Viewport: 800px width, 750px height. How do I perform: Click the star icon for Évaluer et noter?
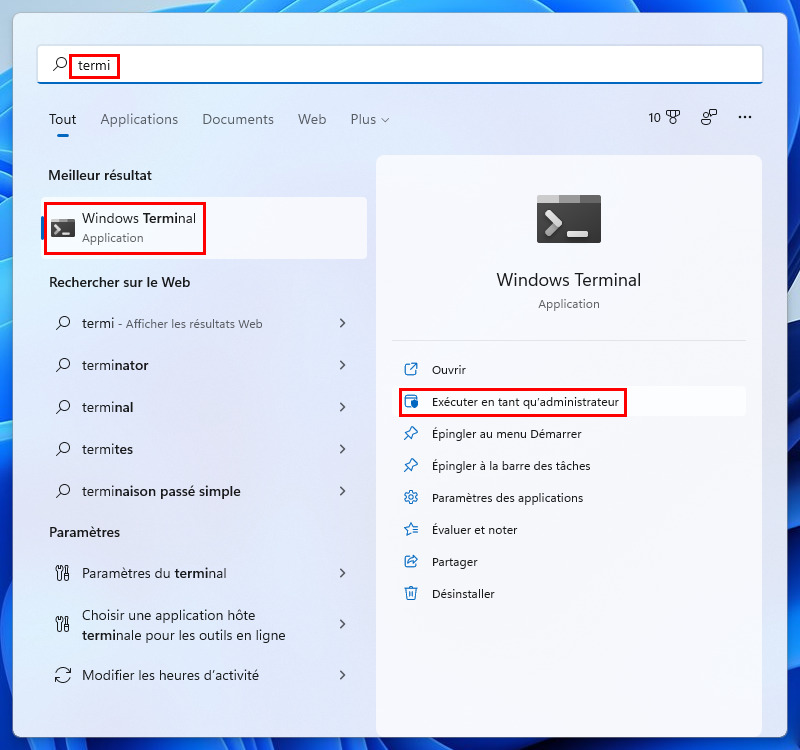pos(410,530)
